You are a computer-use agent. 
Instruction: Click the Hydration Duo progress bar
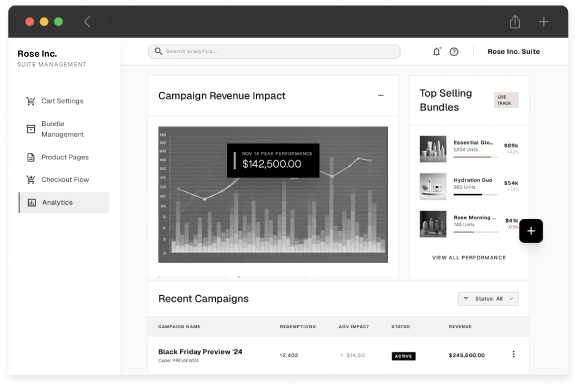tap(475, 195)
